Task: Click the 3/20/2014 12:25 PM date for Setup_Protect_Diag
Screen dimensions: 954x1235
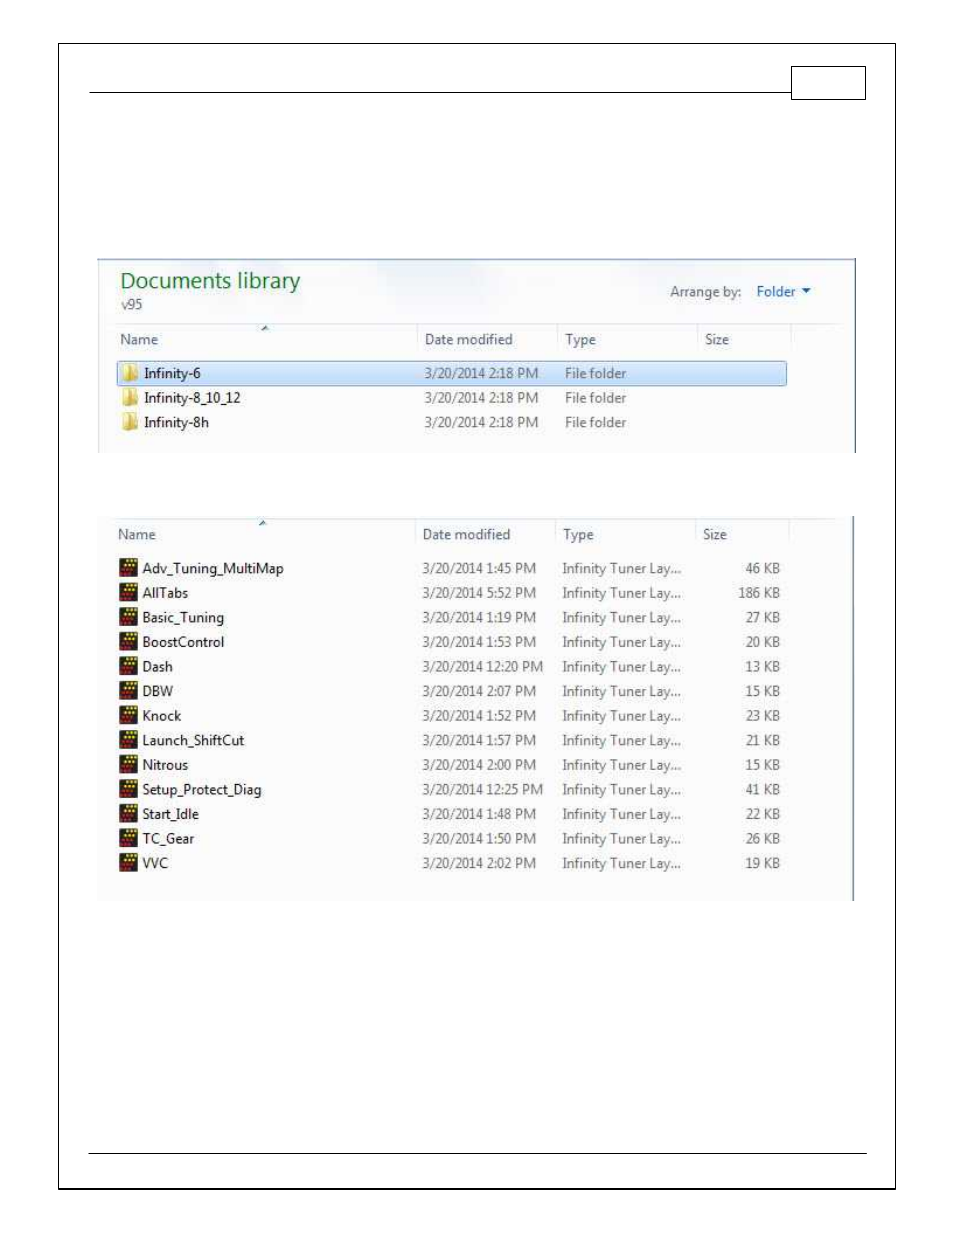Action: pyautogui.click(x=483, y=789)
